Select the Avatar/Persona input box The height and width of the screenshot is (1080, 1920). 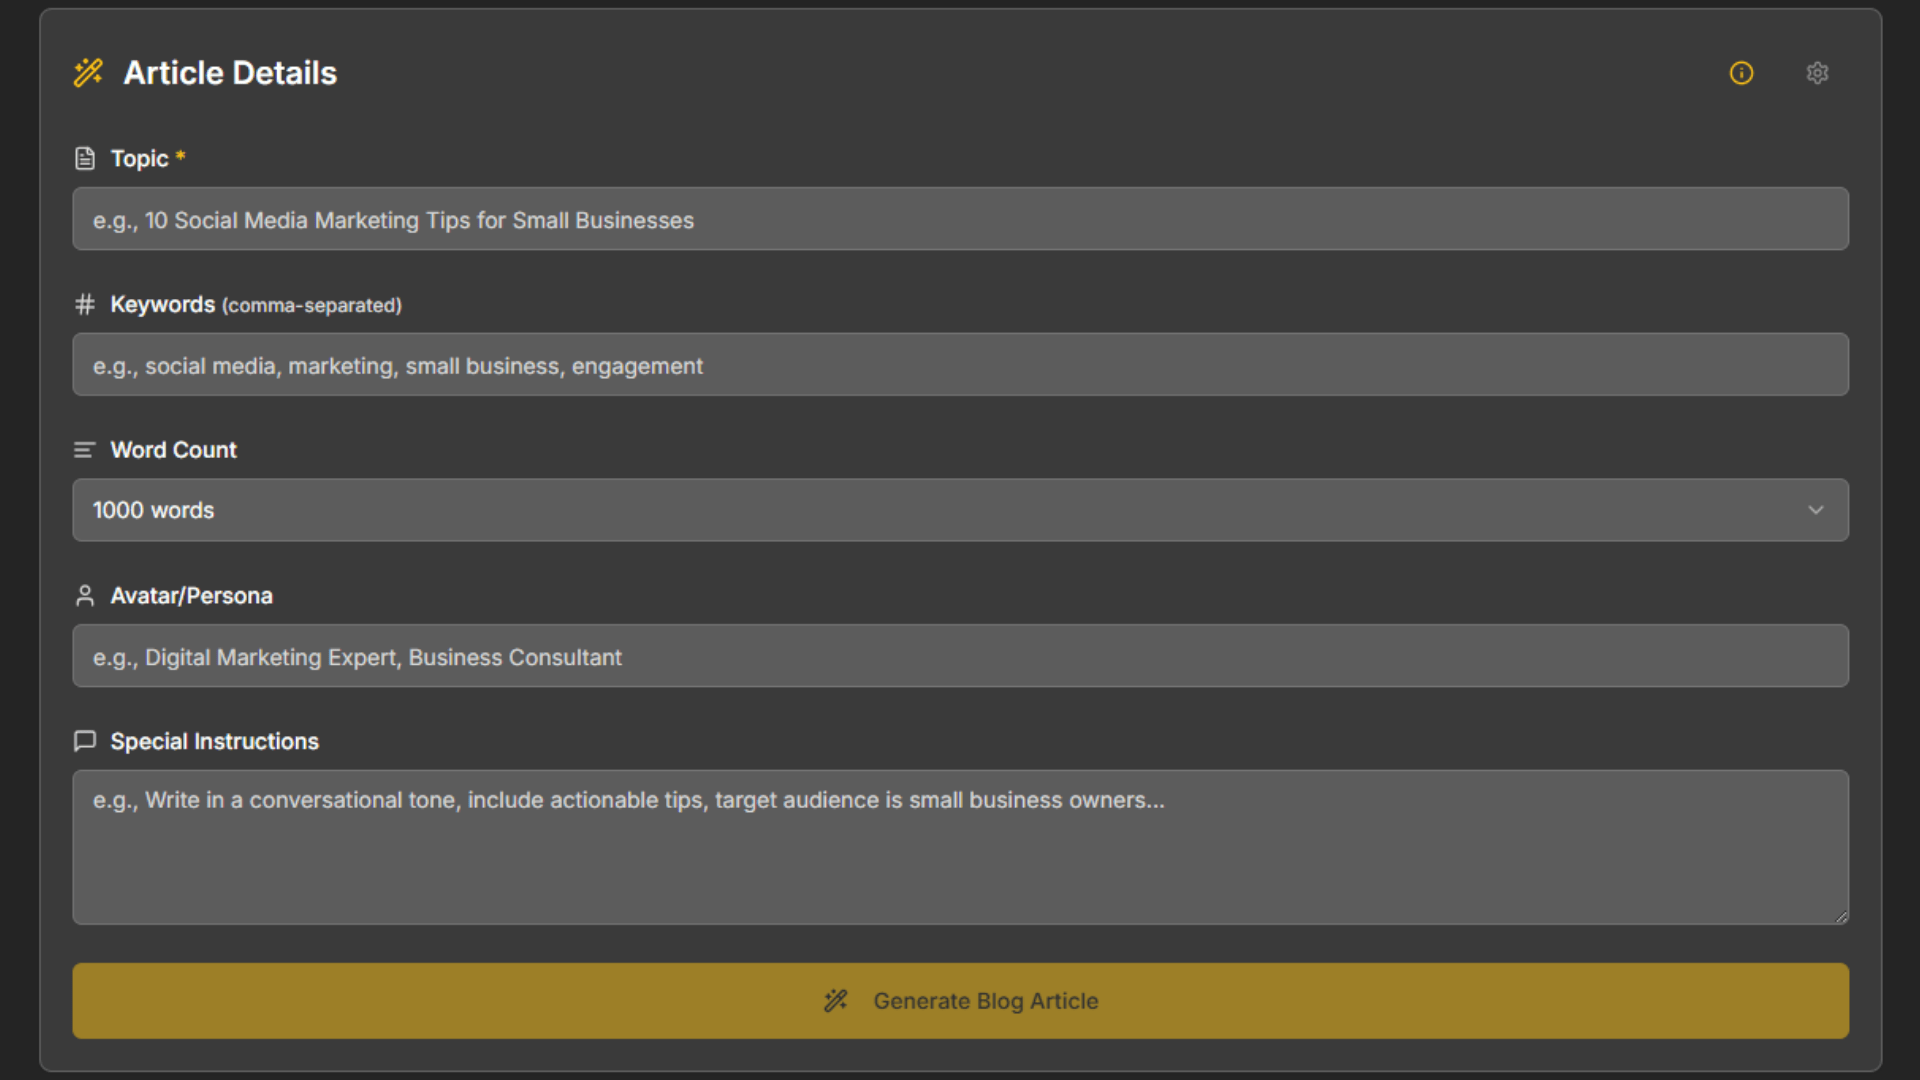[x=960, y=656]
